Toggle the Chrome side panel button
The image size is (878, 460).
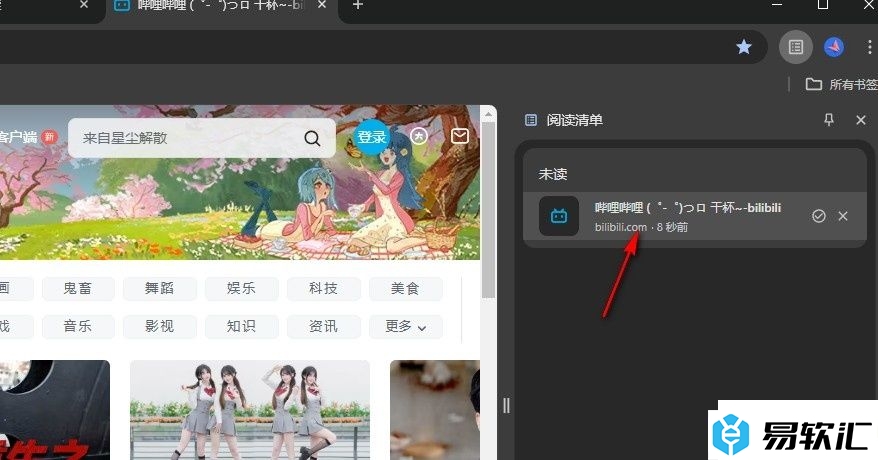tap(795, 47)
